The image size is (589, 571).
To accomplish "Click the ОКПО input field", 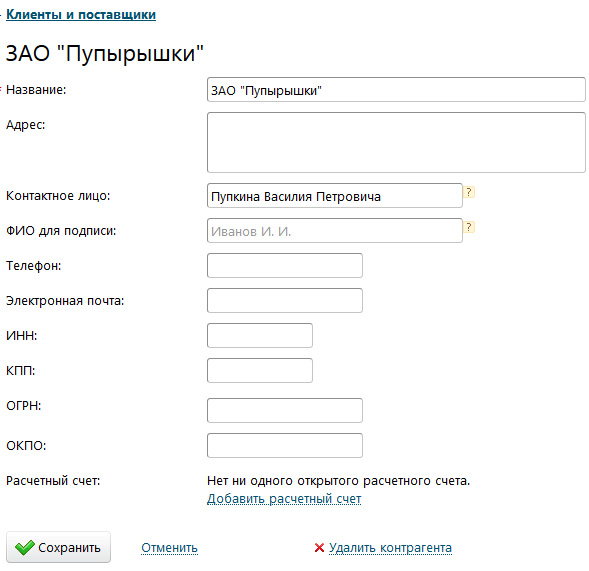I will pos(285,446).
